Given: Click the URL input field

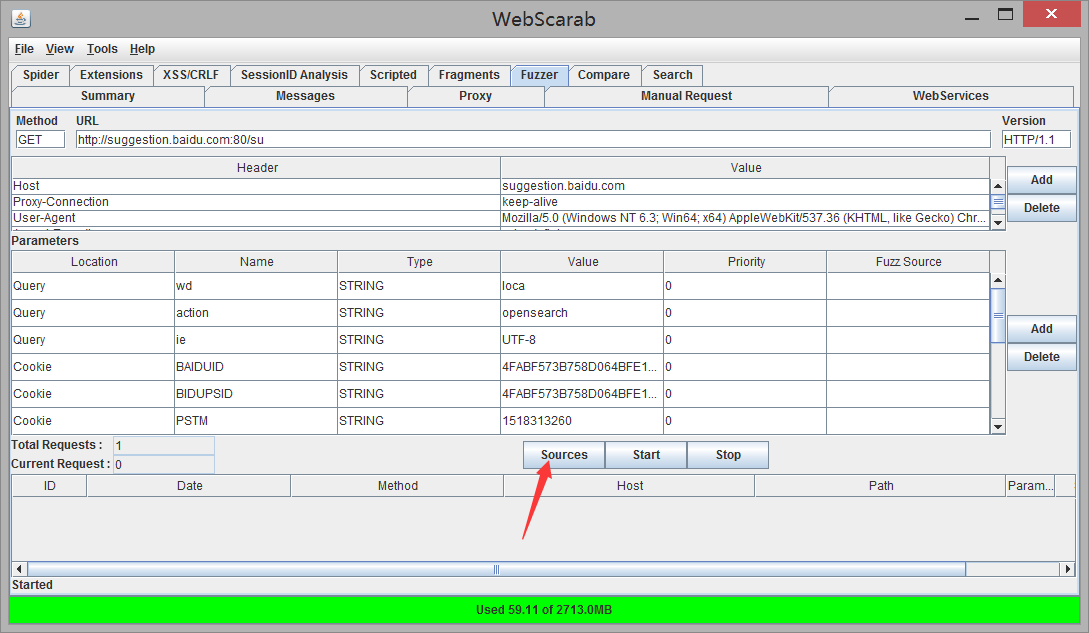Looking at the screenshot, I should [533, 140].
